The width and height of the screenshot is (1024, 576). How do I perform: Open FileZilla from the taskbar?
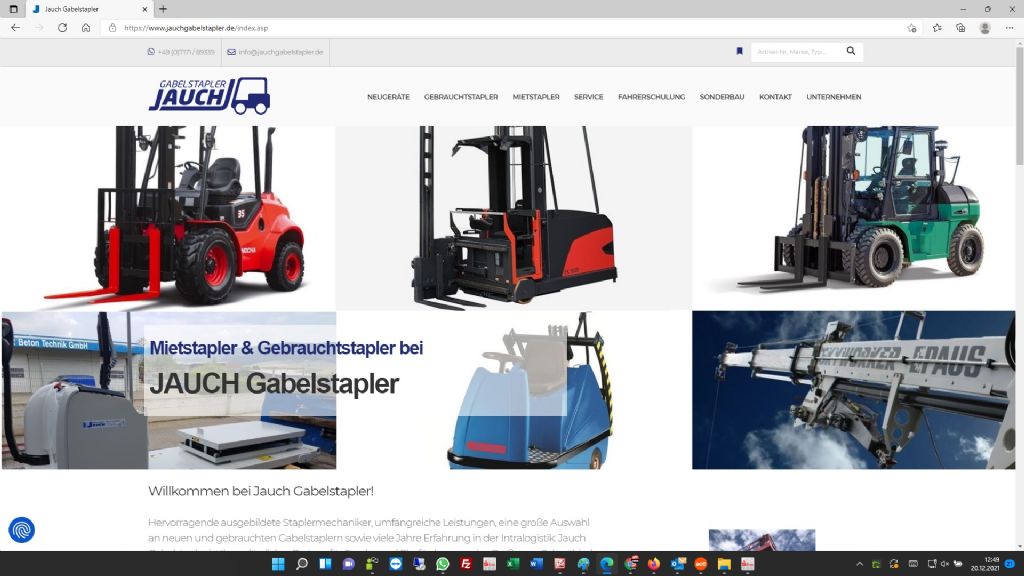466,564
